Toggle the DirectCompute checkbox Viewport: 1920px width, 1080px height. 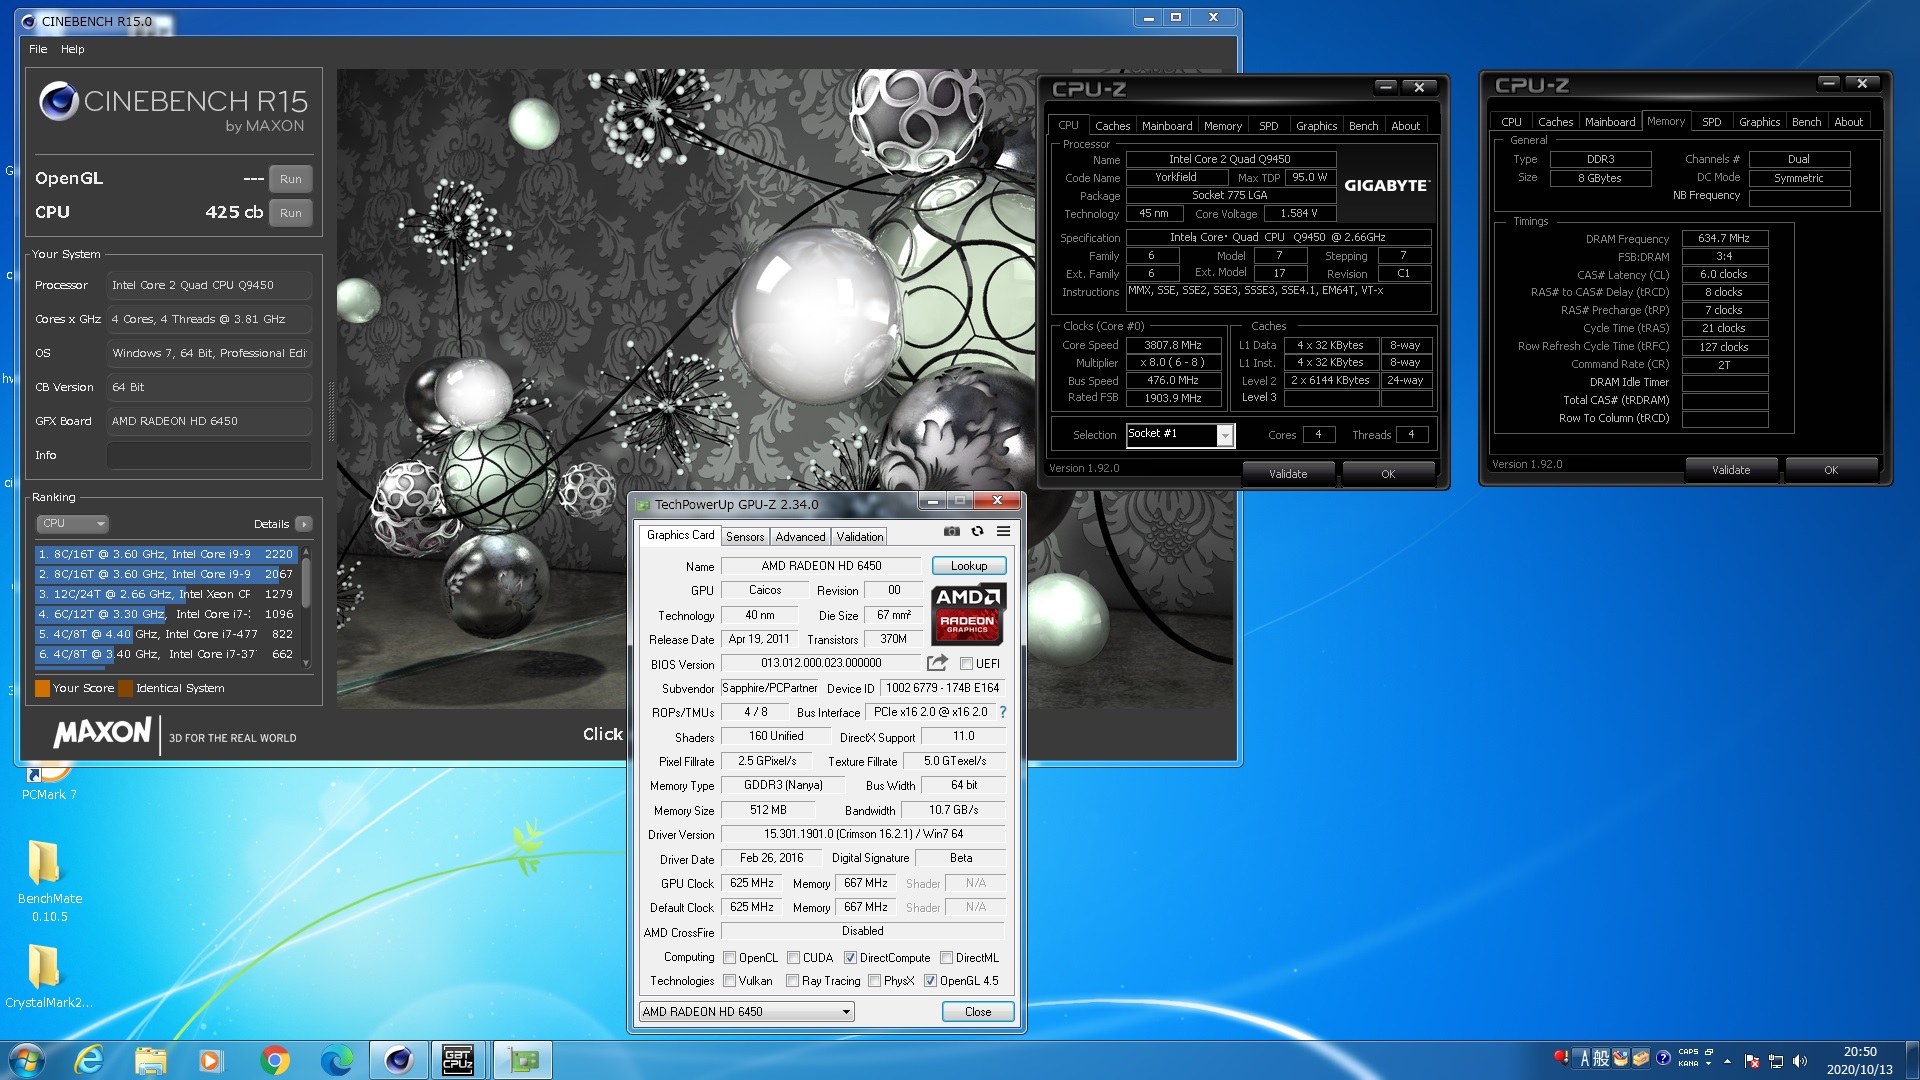coord(850,957)
